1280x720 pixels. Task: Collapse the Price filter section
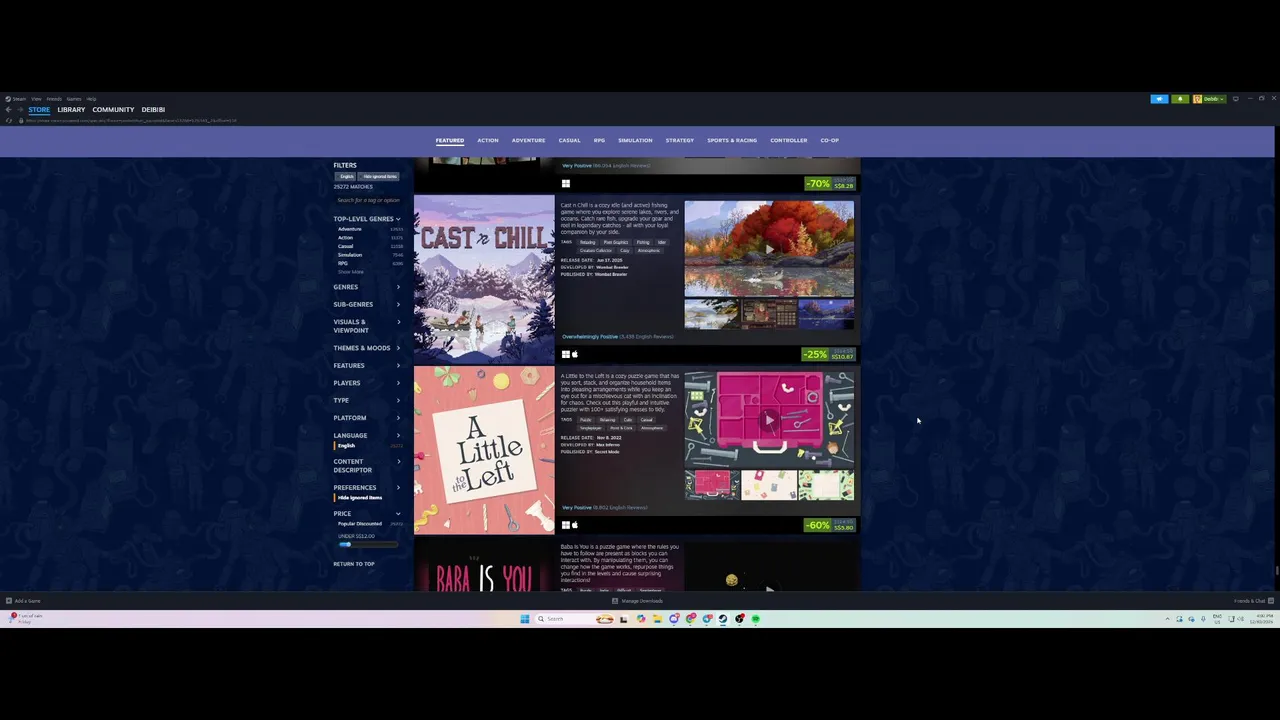pyautogui.click(x=367, y=514)
